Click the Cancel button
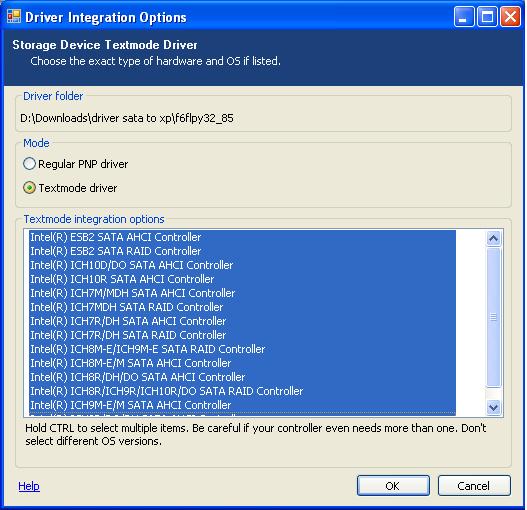This screenshot has height=510, width=527. (x=474, y=485)
